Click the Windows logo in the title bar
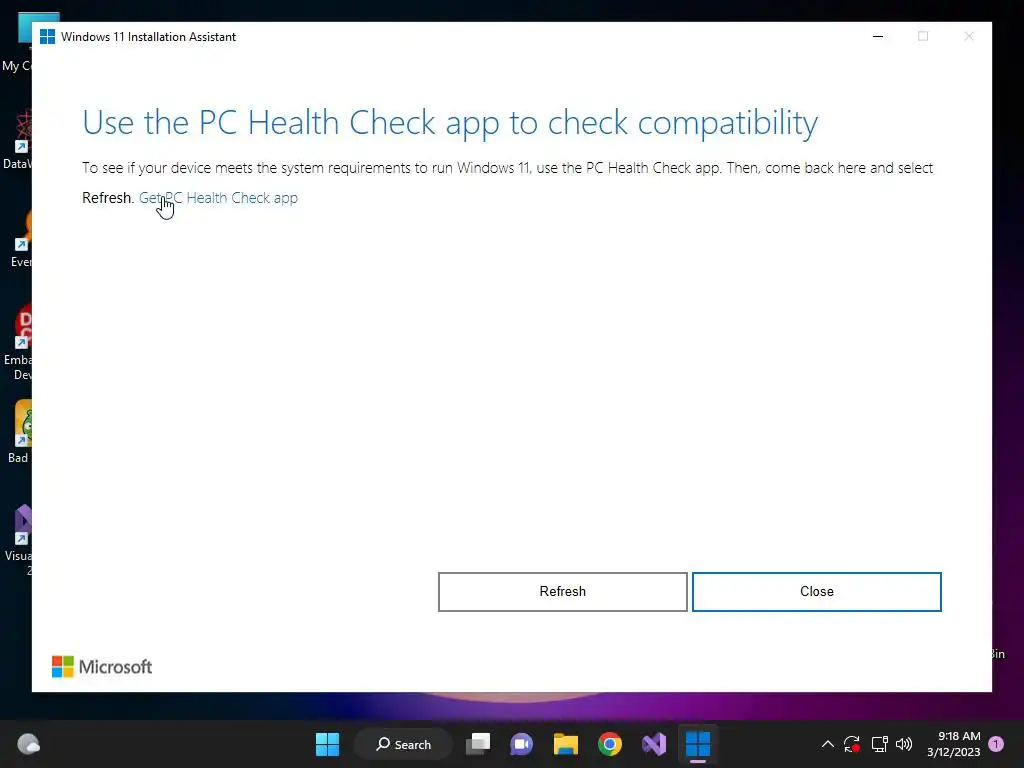Image resolution: width=1024 pixels, height=768 pixels. point(47,37)
